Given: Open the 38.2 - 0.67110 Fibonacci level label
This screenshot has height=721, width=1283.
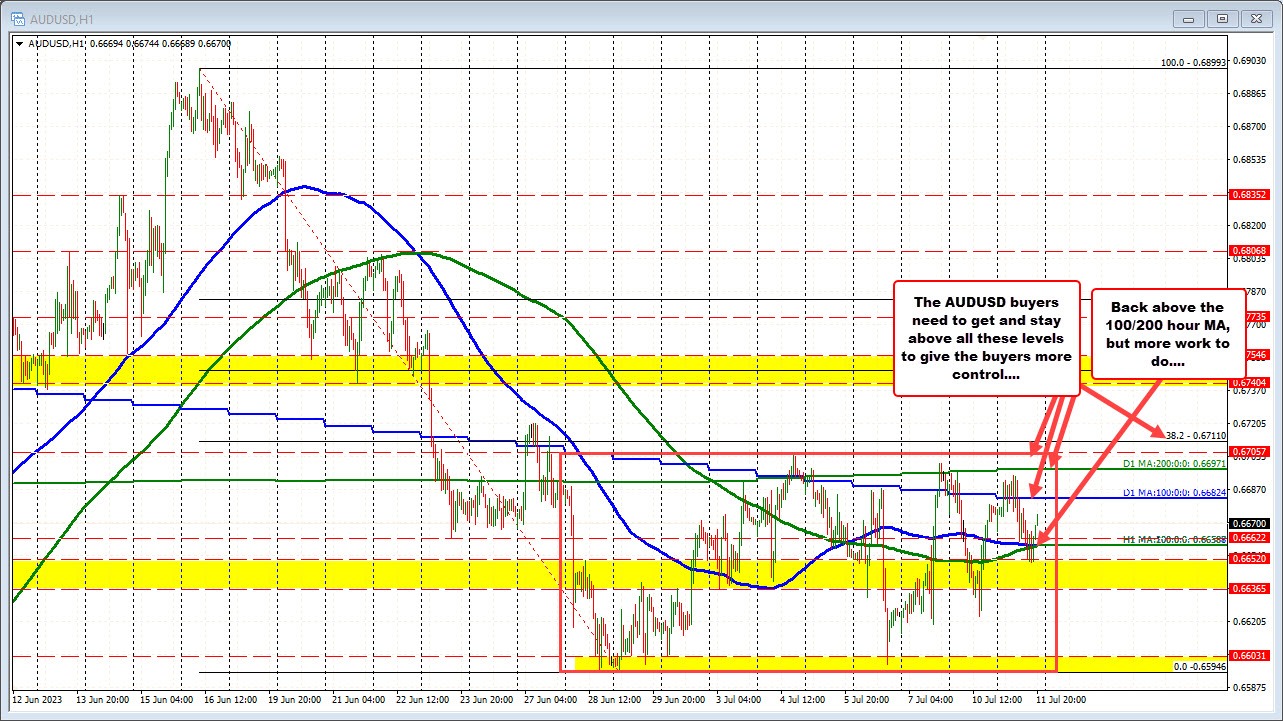Looking at the screenshot, I should 1198,435.
